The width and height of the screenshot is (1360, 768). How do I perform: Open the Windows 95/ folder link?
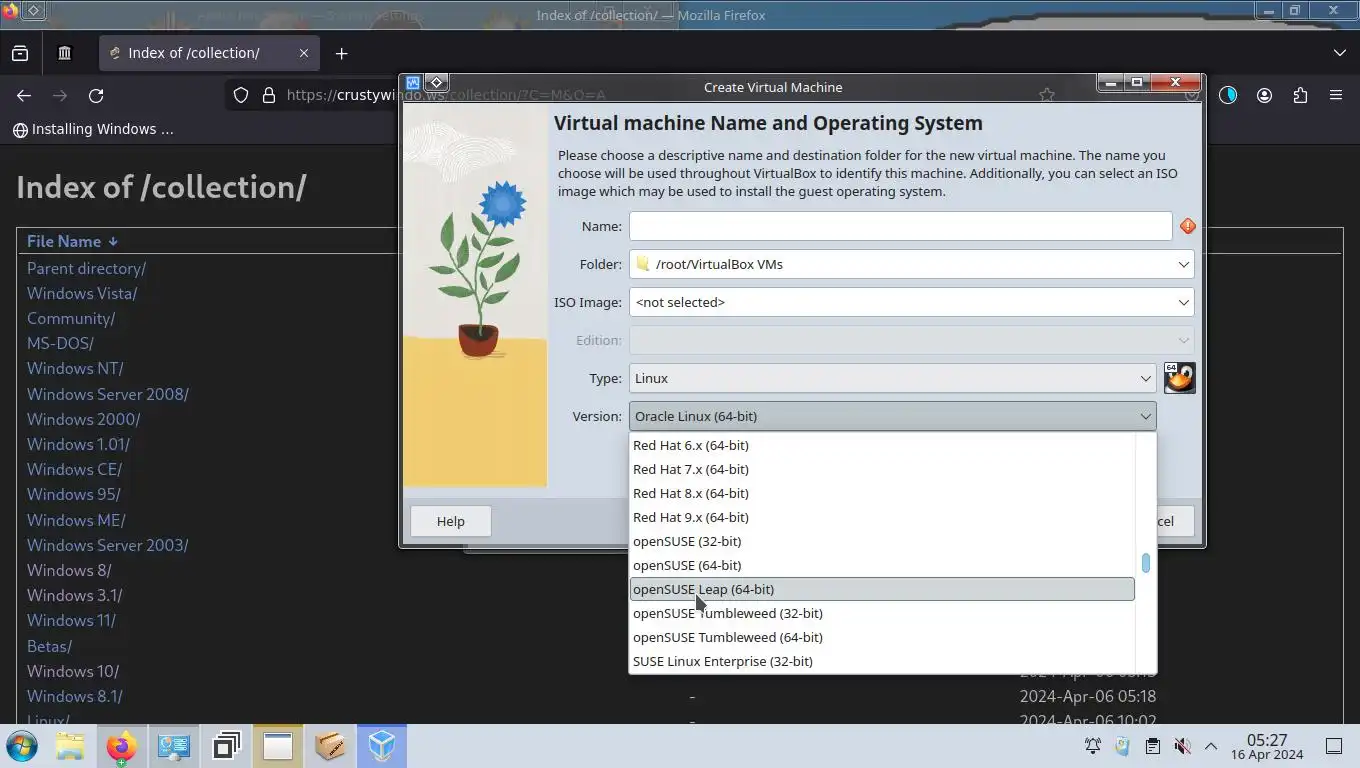(73, 494)
